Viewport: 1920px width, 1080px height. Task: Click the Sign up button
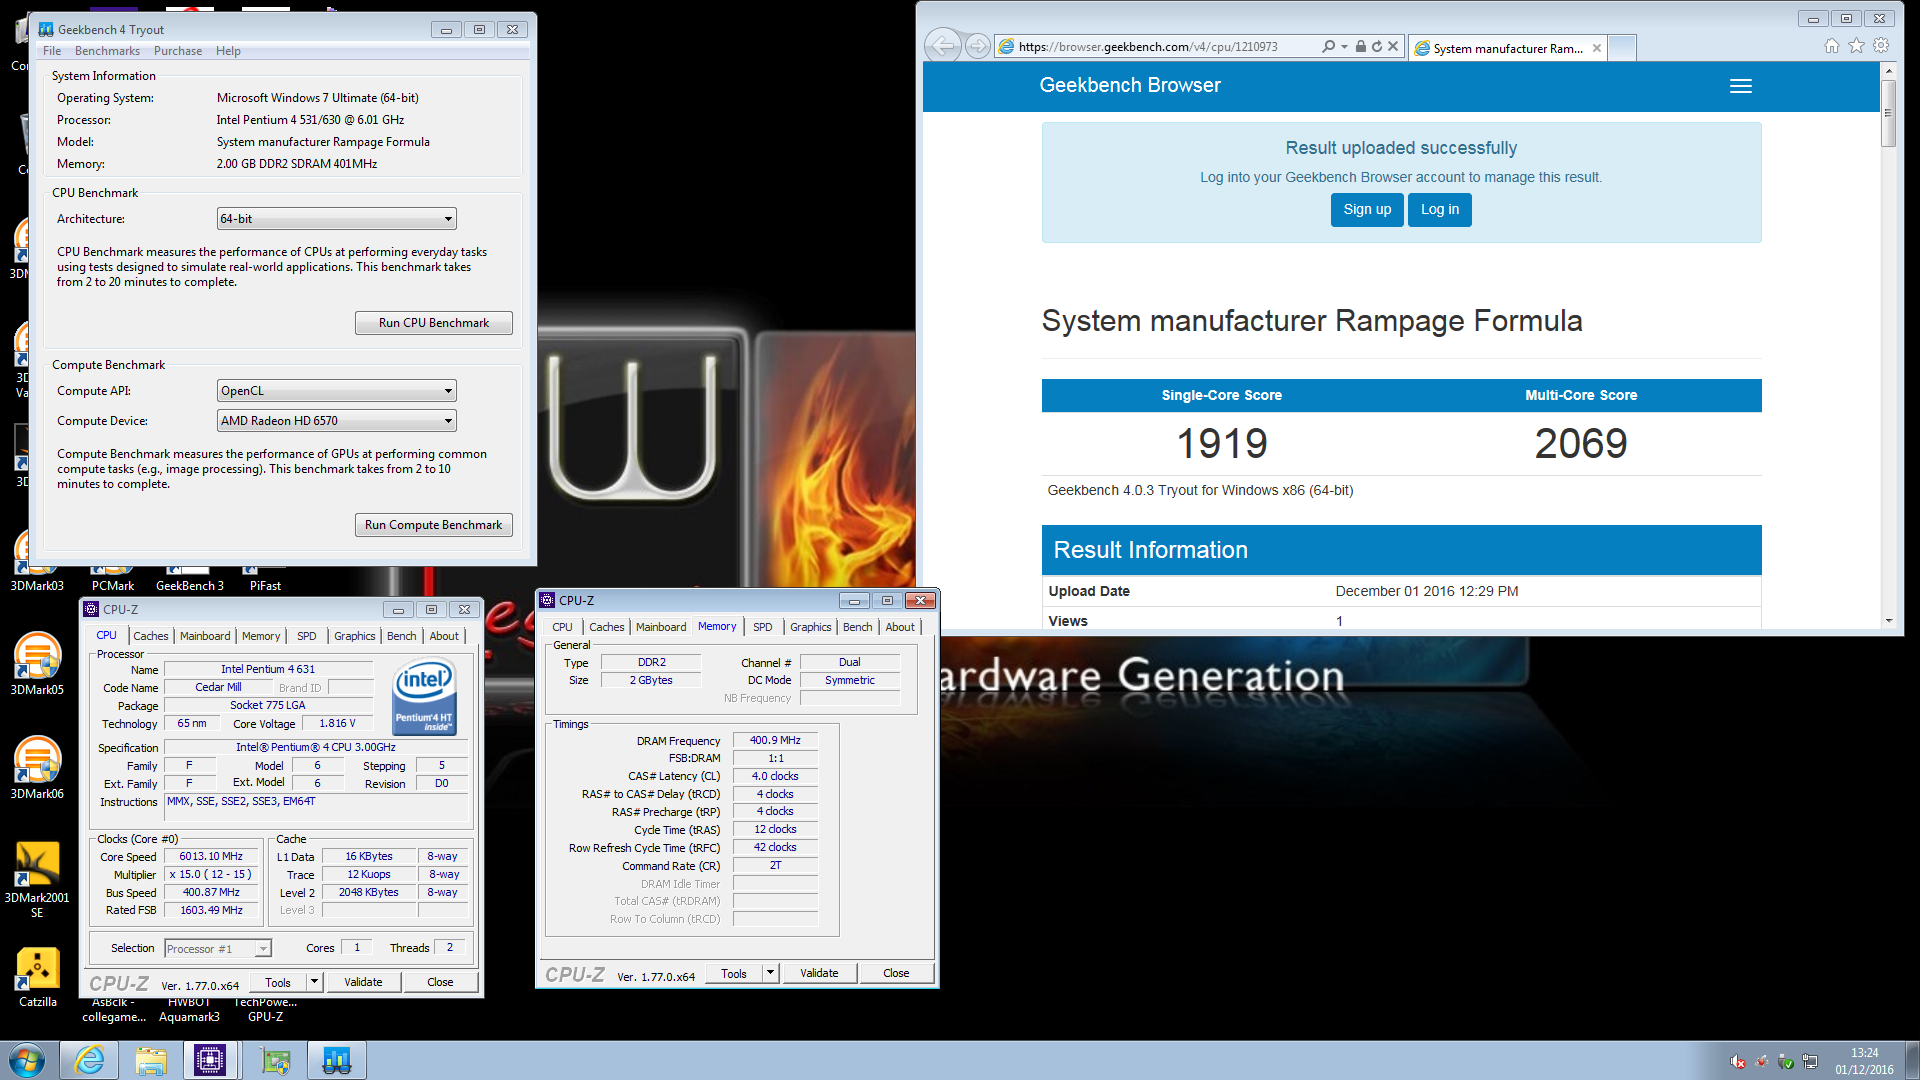pos(1367,210)
